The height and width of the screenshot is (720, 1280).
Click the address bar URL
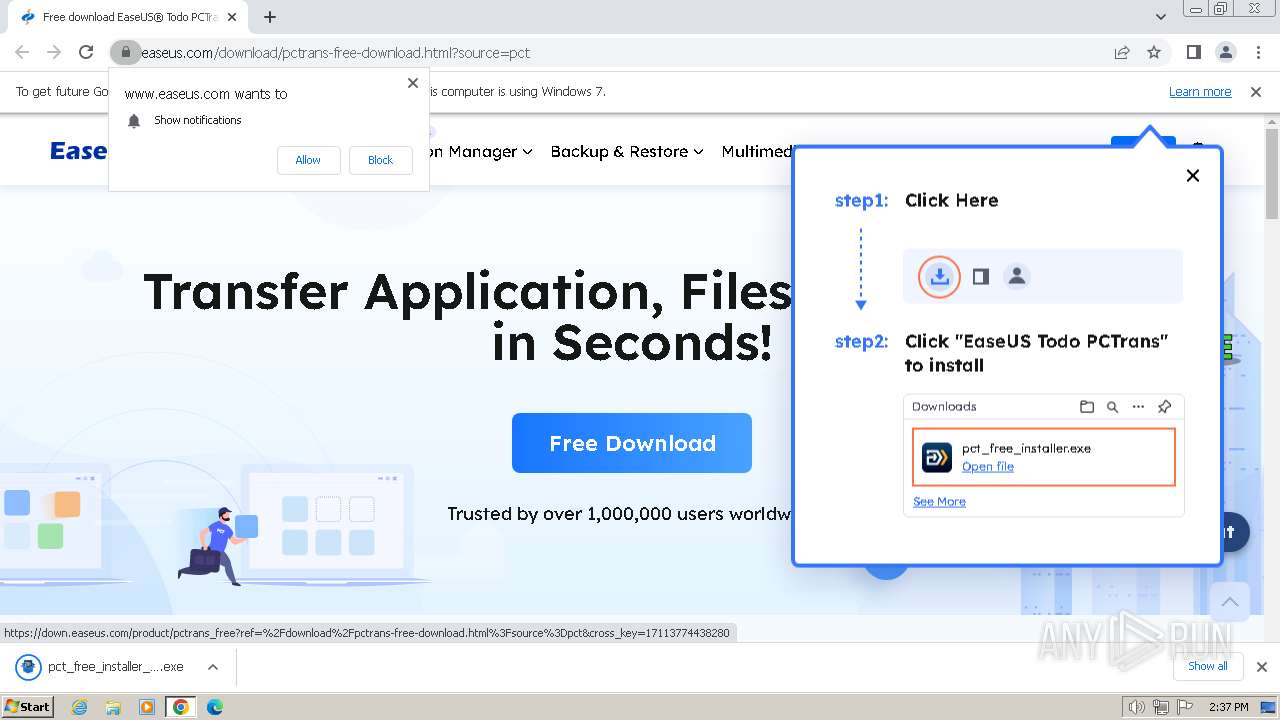pyautogui.click(x=336, y=52)
